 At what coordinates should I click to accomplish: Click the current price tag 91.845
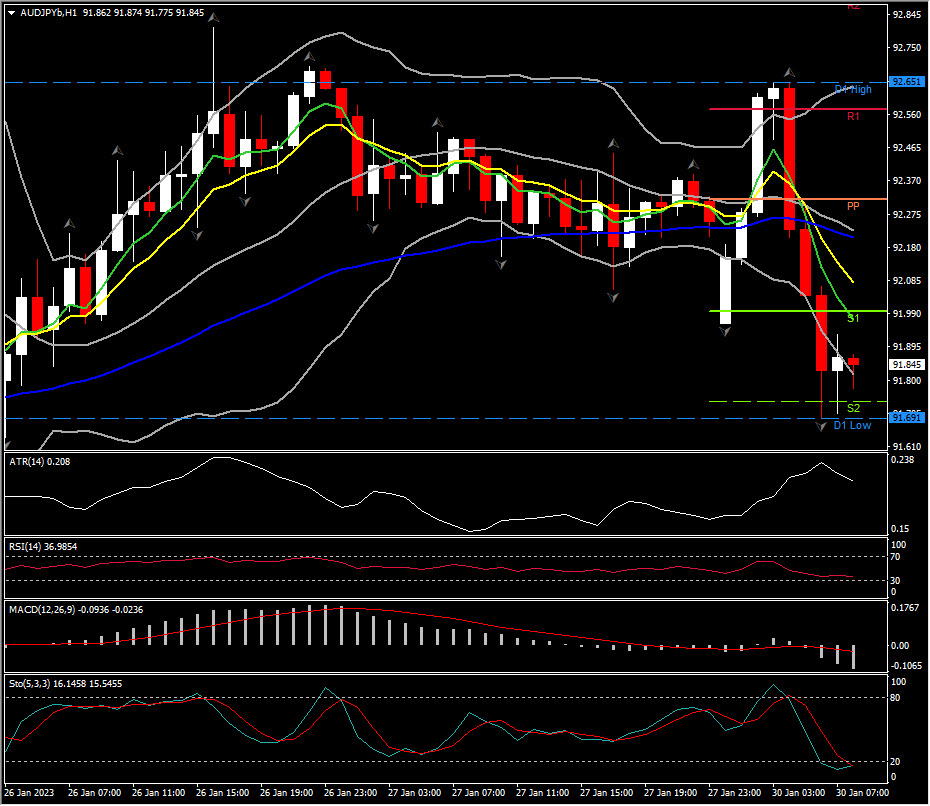click(907, 365)
